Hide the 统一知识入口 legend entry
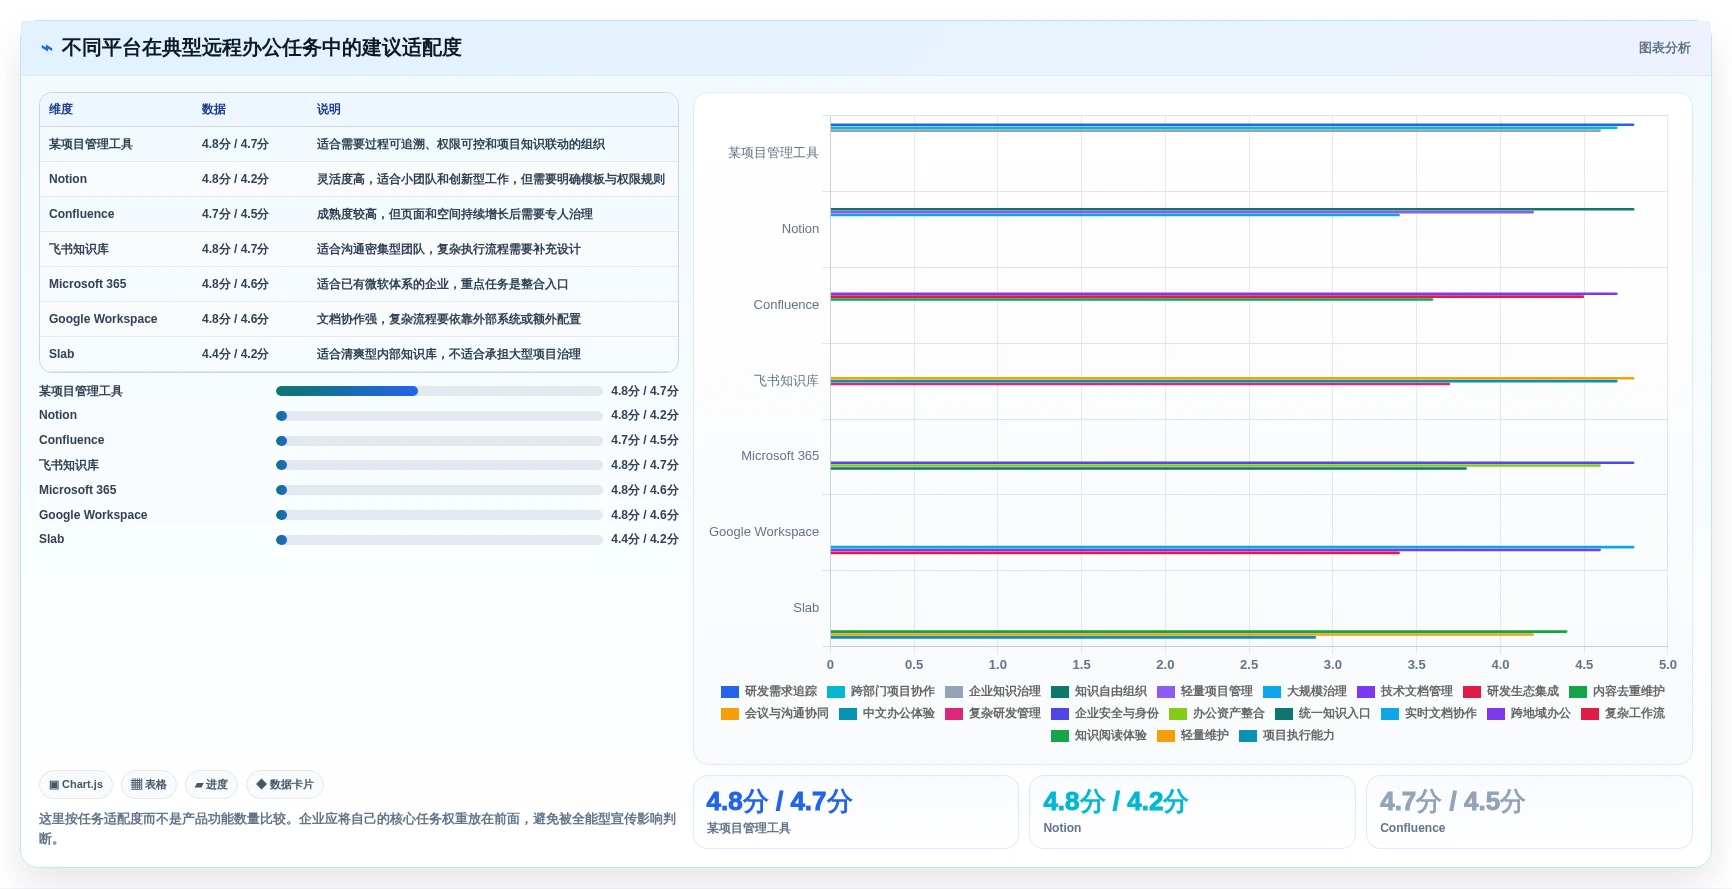 [x=1323, y=713]
